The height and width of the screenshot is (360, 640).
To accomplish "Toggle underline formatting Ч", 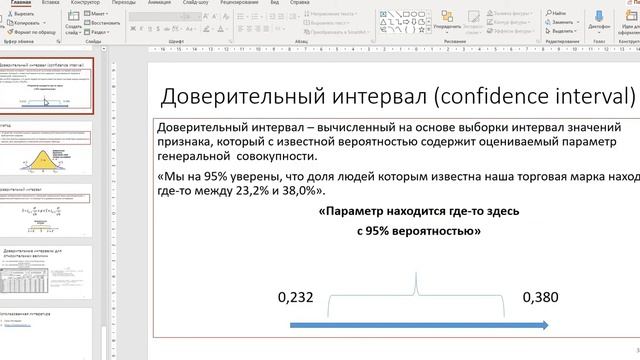I will pyautogui.click(x=150, y=29).
